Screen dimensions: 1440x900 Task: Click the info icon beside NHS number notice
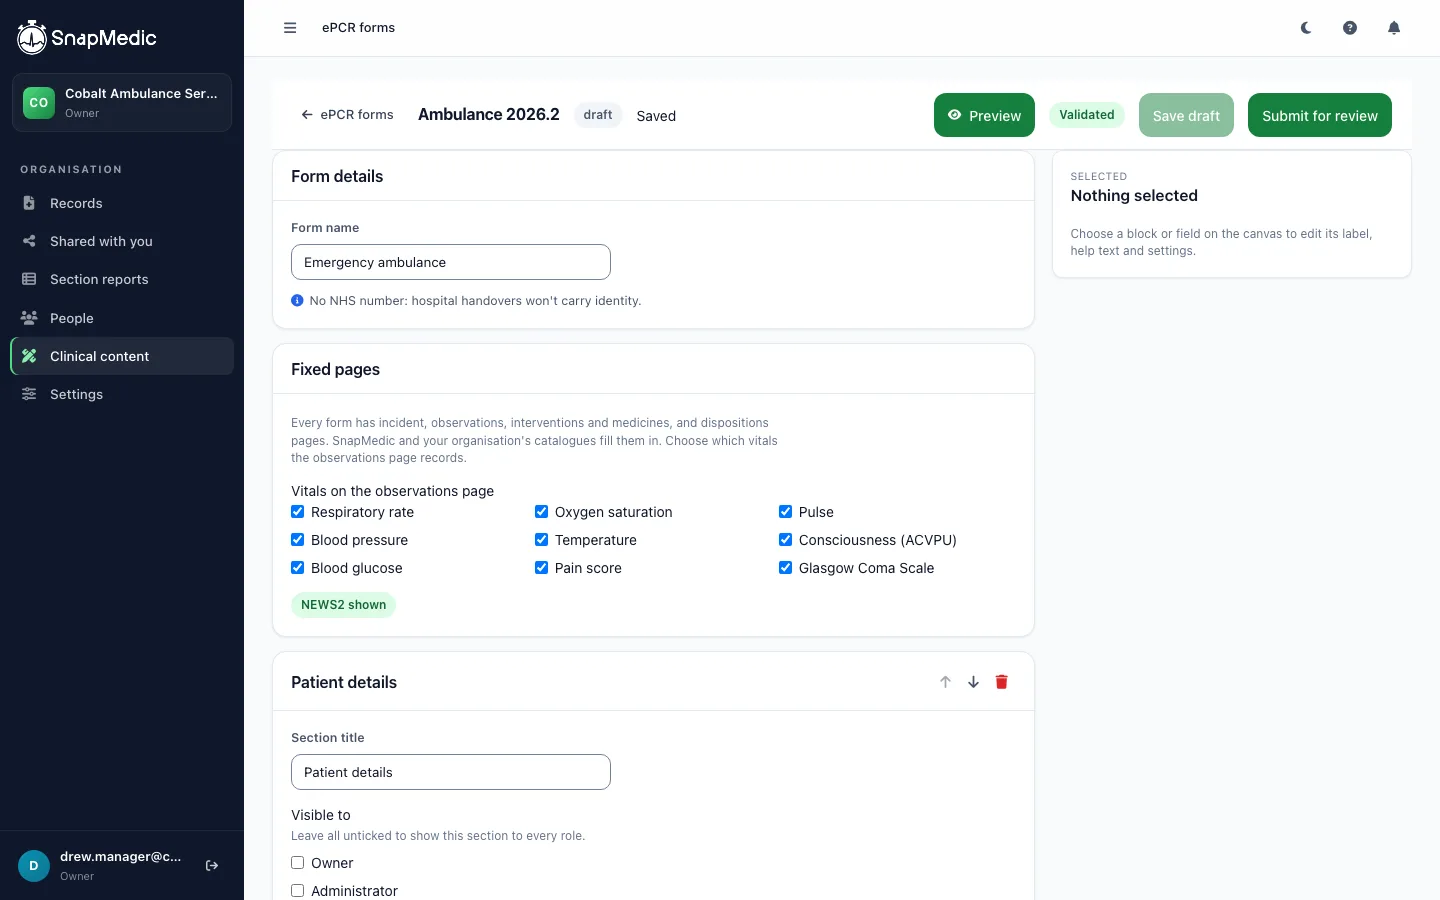pos(297,300)
